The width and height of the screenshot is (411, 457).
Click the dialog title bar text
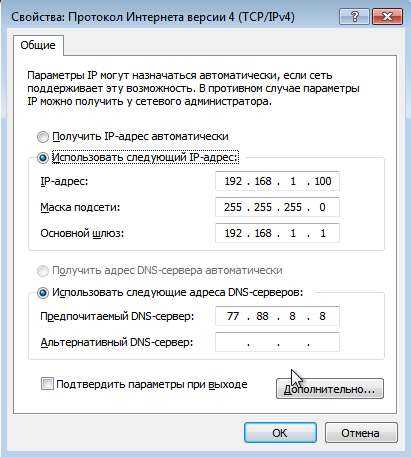pyautogui.click(x=153, y=17)
